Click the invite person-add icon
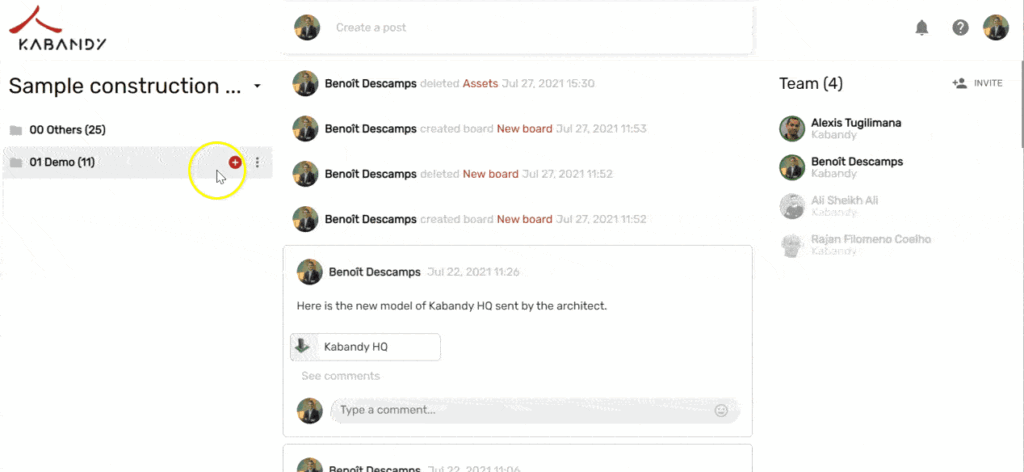Screen dimensions: 1024x472 (x=959, y=84)
